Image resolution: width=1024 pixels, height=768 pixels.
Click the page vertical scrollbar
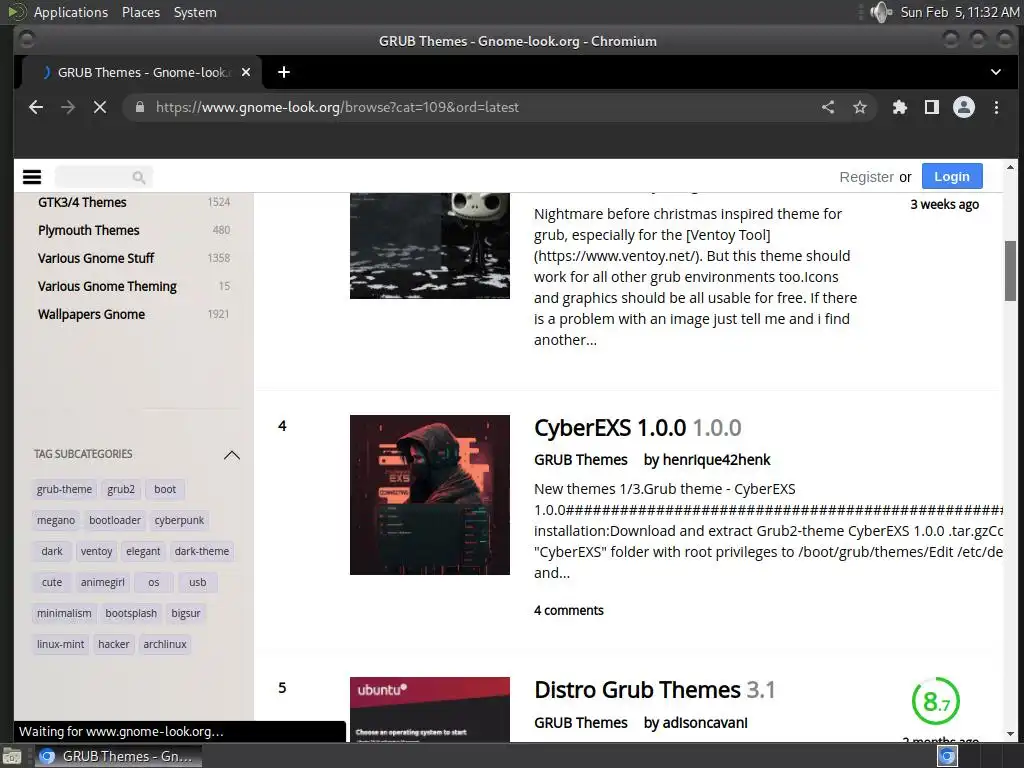pos(1010,270)
